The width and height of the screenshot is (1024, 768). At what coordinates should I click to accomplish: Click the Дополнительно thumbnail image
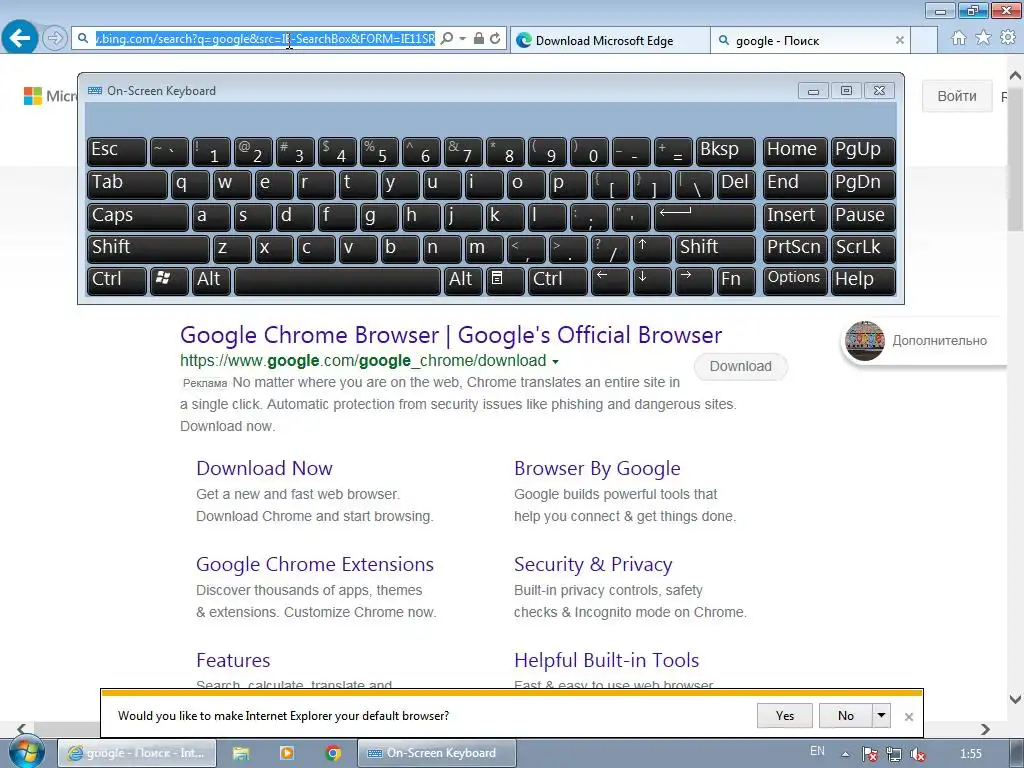tap(865, 340)
